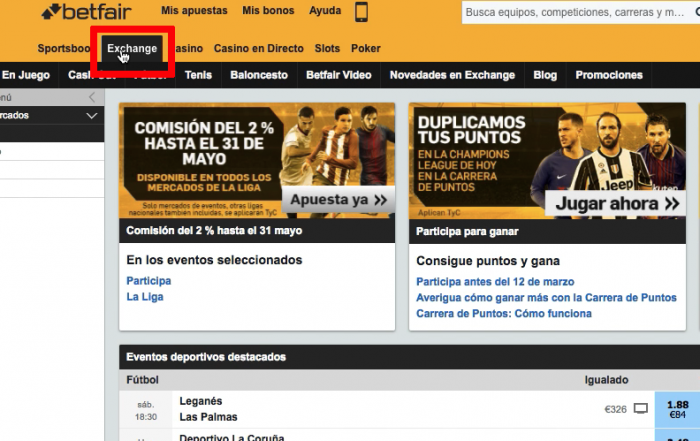Click the Betfair logo
Viewport: 700px width, 441px height.
pyautogui.click(x=87, y=12)
